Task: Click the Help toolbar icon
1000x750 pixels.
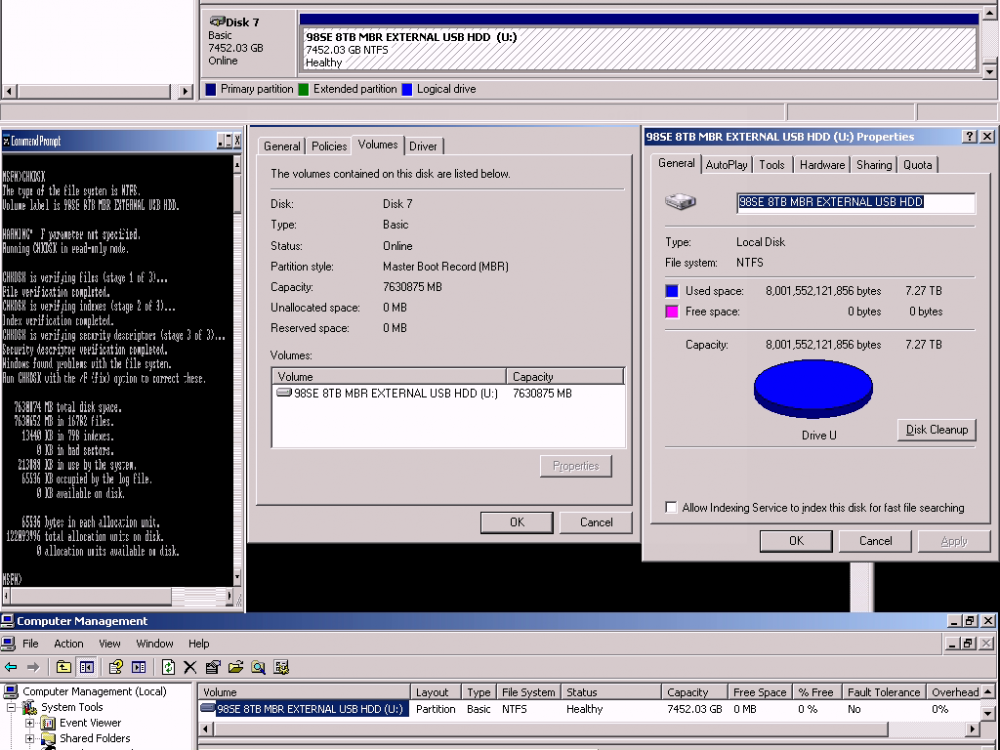Action: [x=117, y=667]
